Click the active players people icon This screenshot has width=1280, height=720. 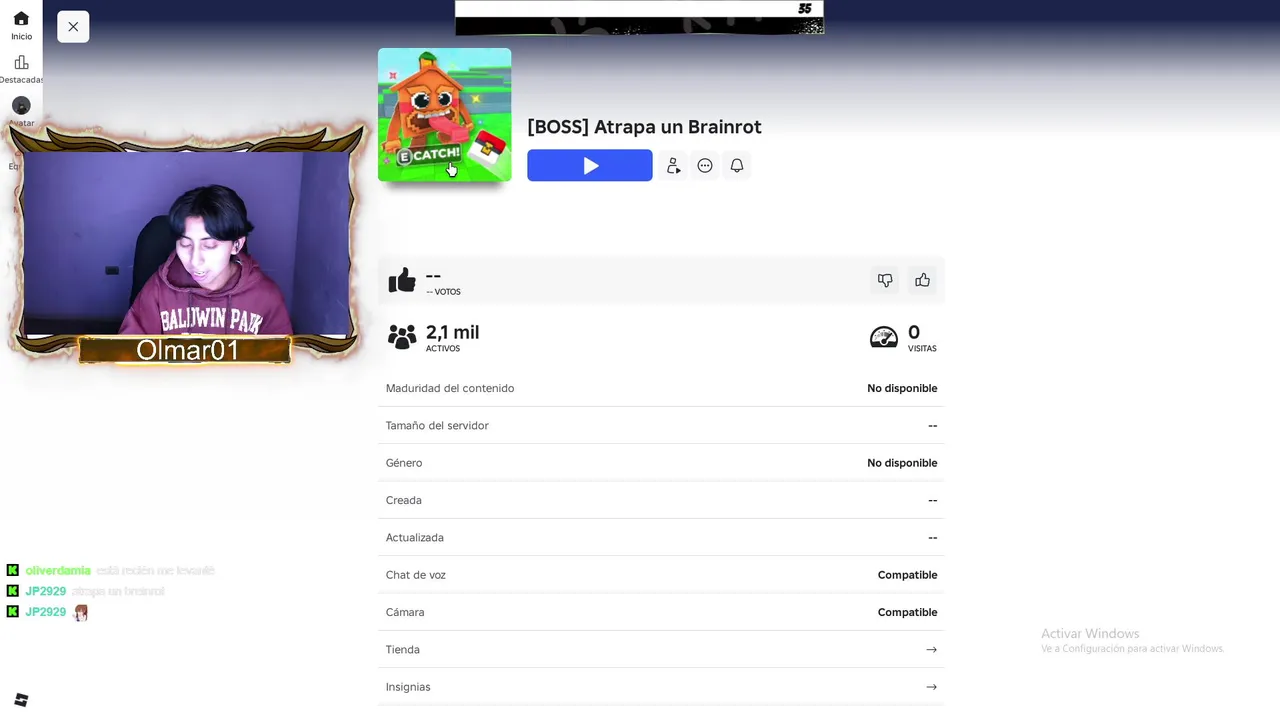(x=402, y=337)
